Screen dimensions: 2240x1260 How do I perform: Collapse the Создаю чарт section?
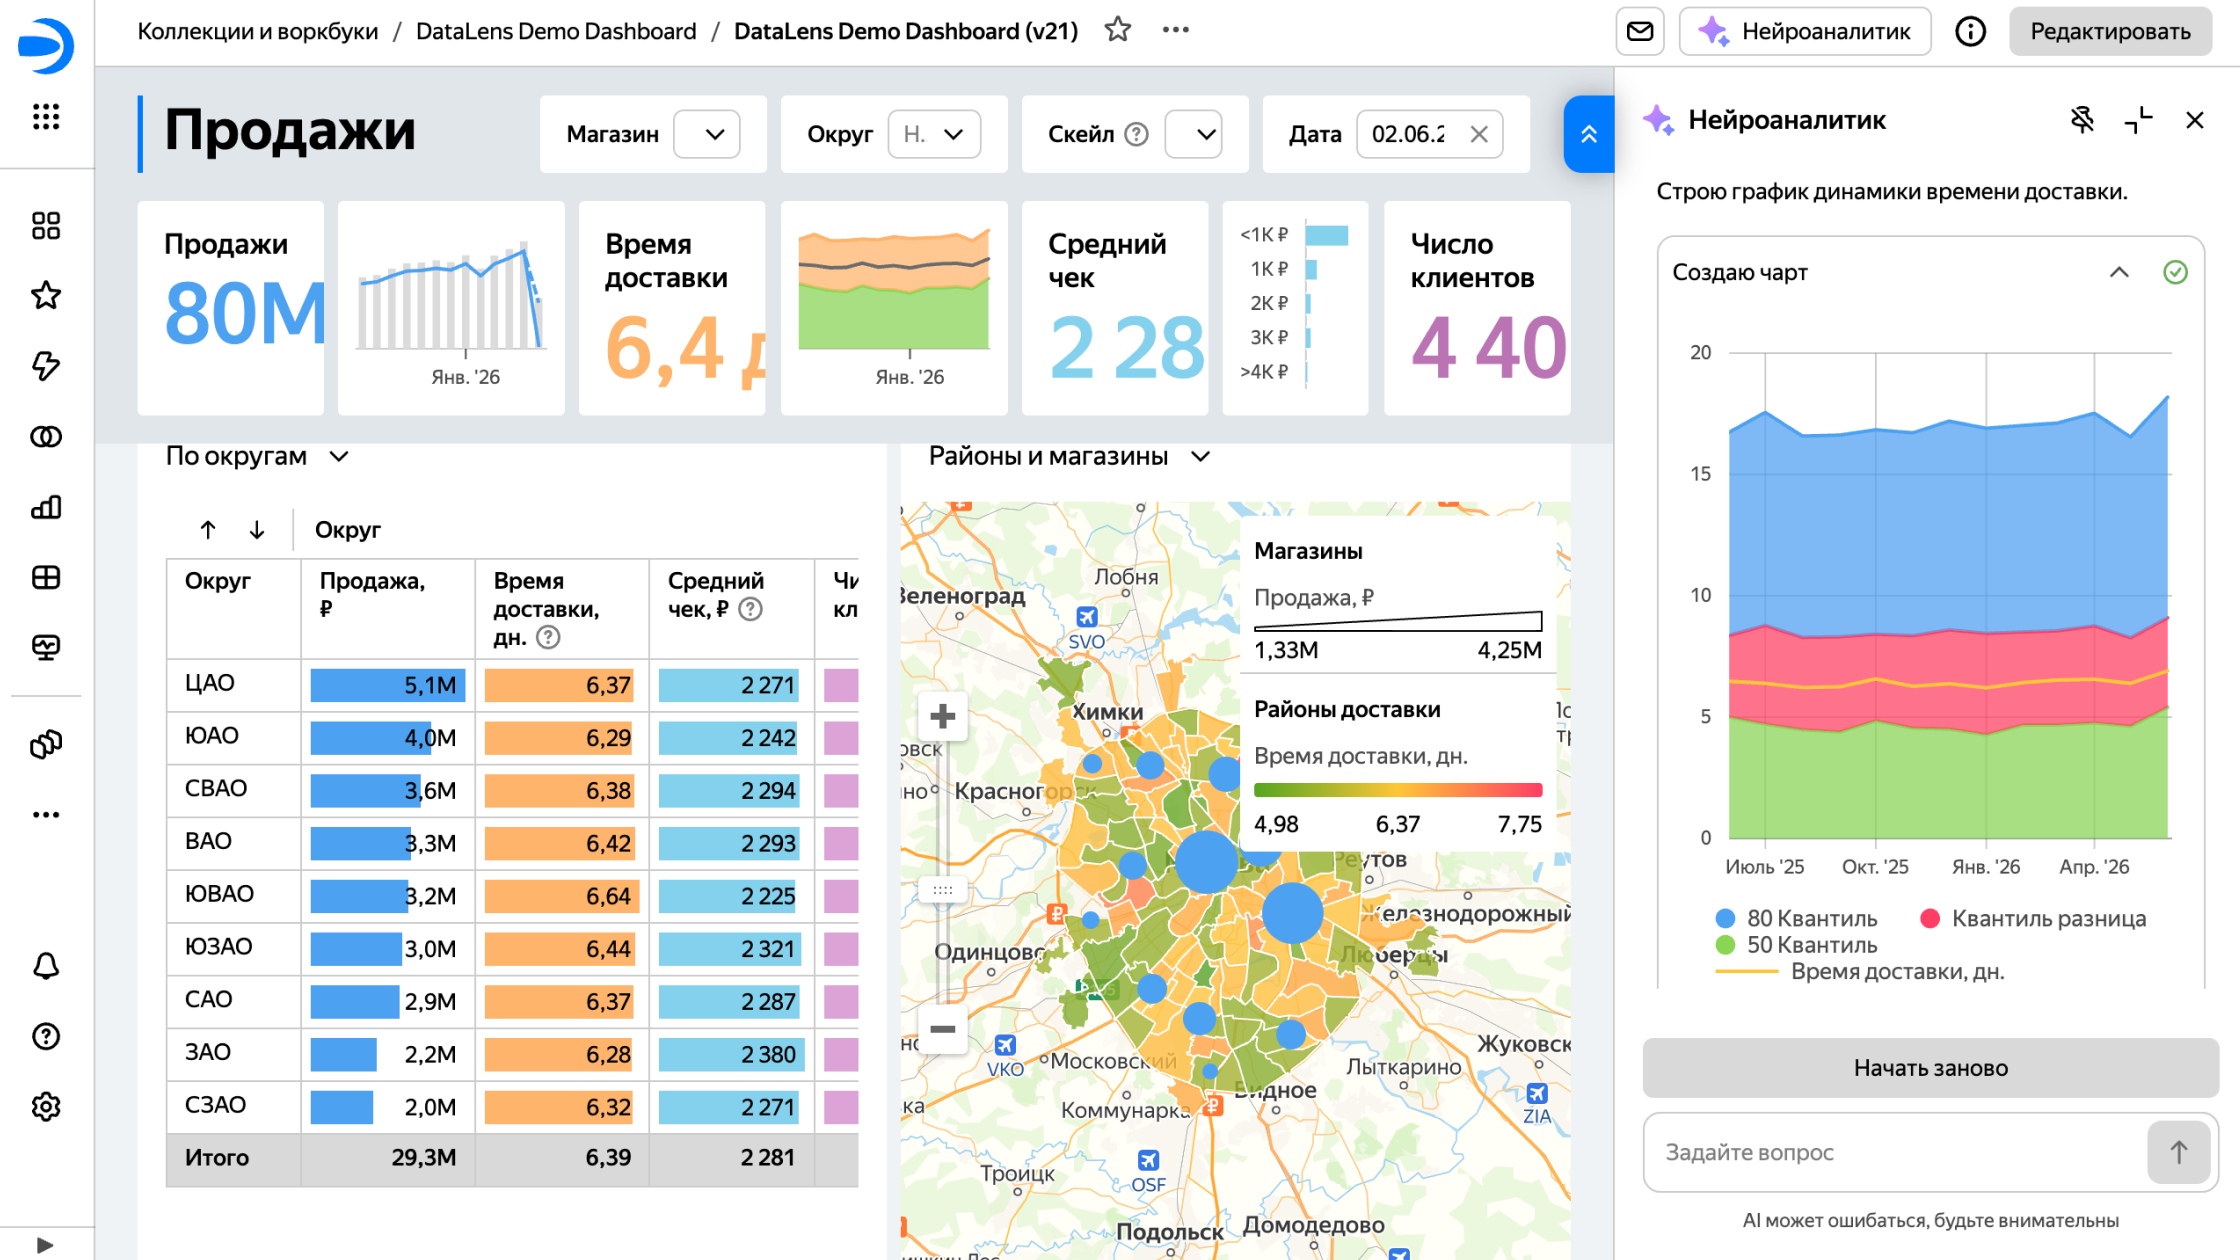click(2119, 272)
